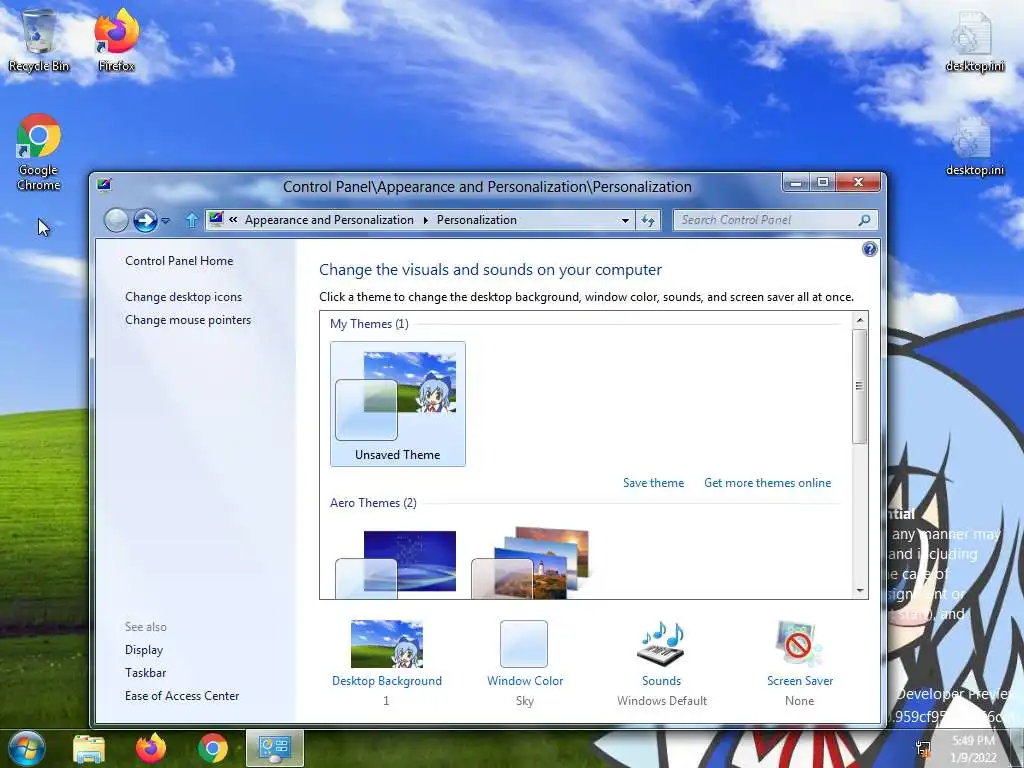The height and width of the screenshot is (768, 1024).
Task: Open the Taskbar link under See also
Action: 145,673
